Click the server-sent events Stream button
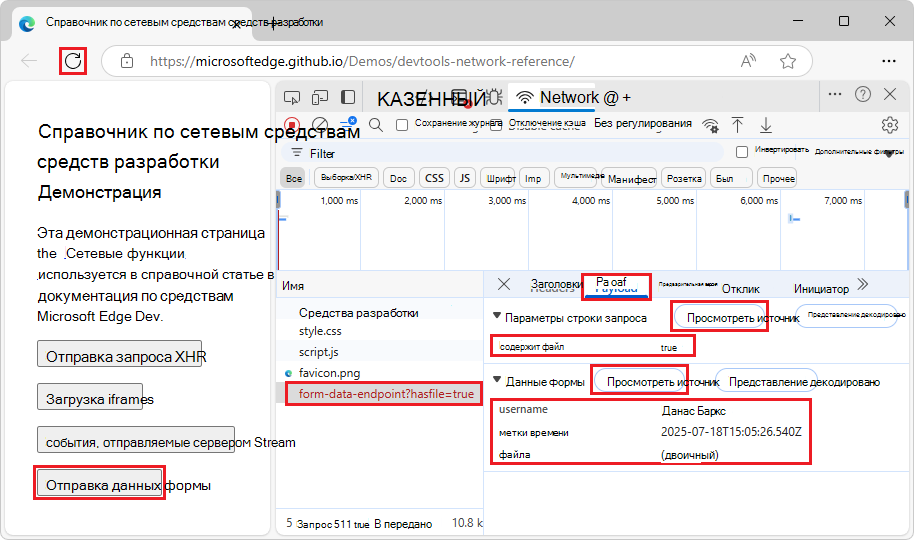The width and height of the screenshot is (914, 540). [136, 439]
